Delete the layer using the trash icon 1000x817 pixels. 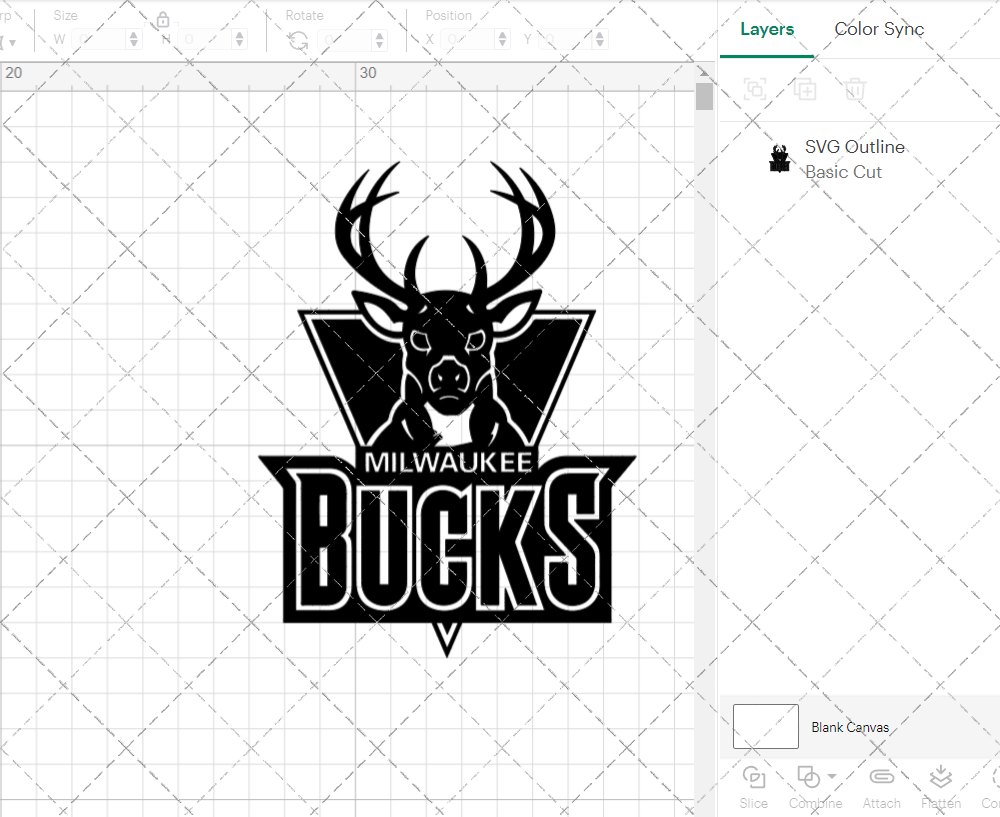click(855, 89)
